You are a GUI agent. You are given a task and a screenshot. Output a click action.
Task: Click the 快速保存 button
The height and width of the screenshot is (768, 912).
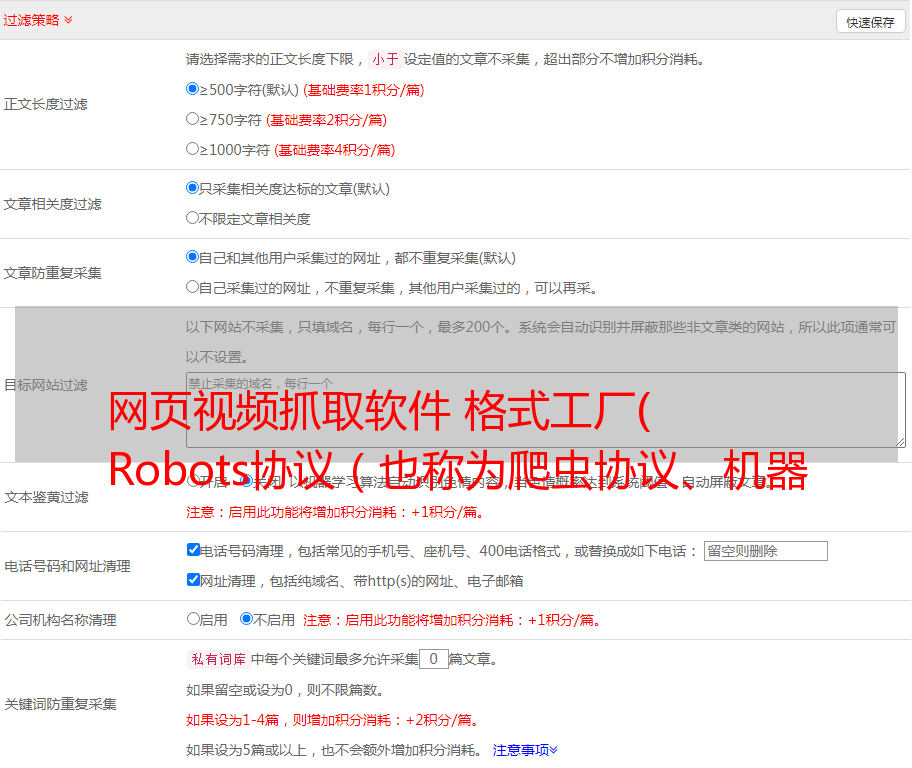click(869, 22)
